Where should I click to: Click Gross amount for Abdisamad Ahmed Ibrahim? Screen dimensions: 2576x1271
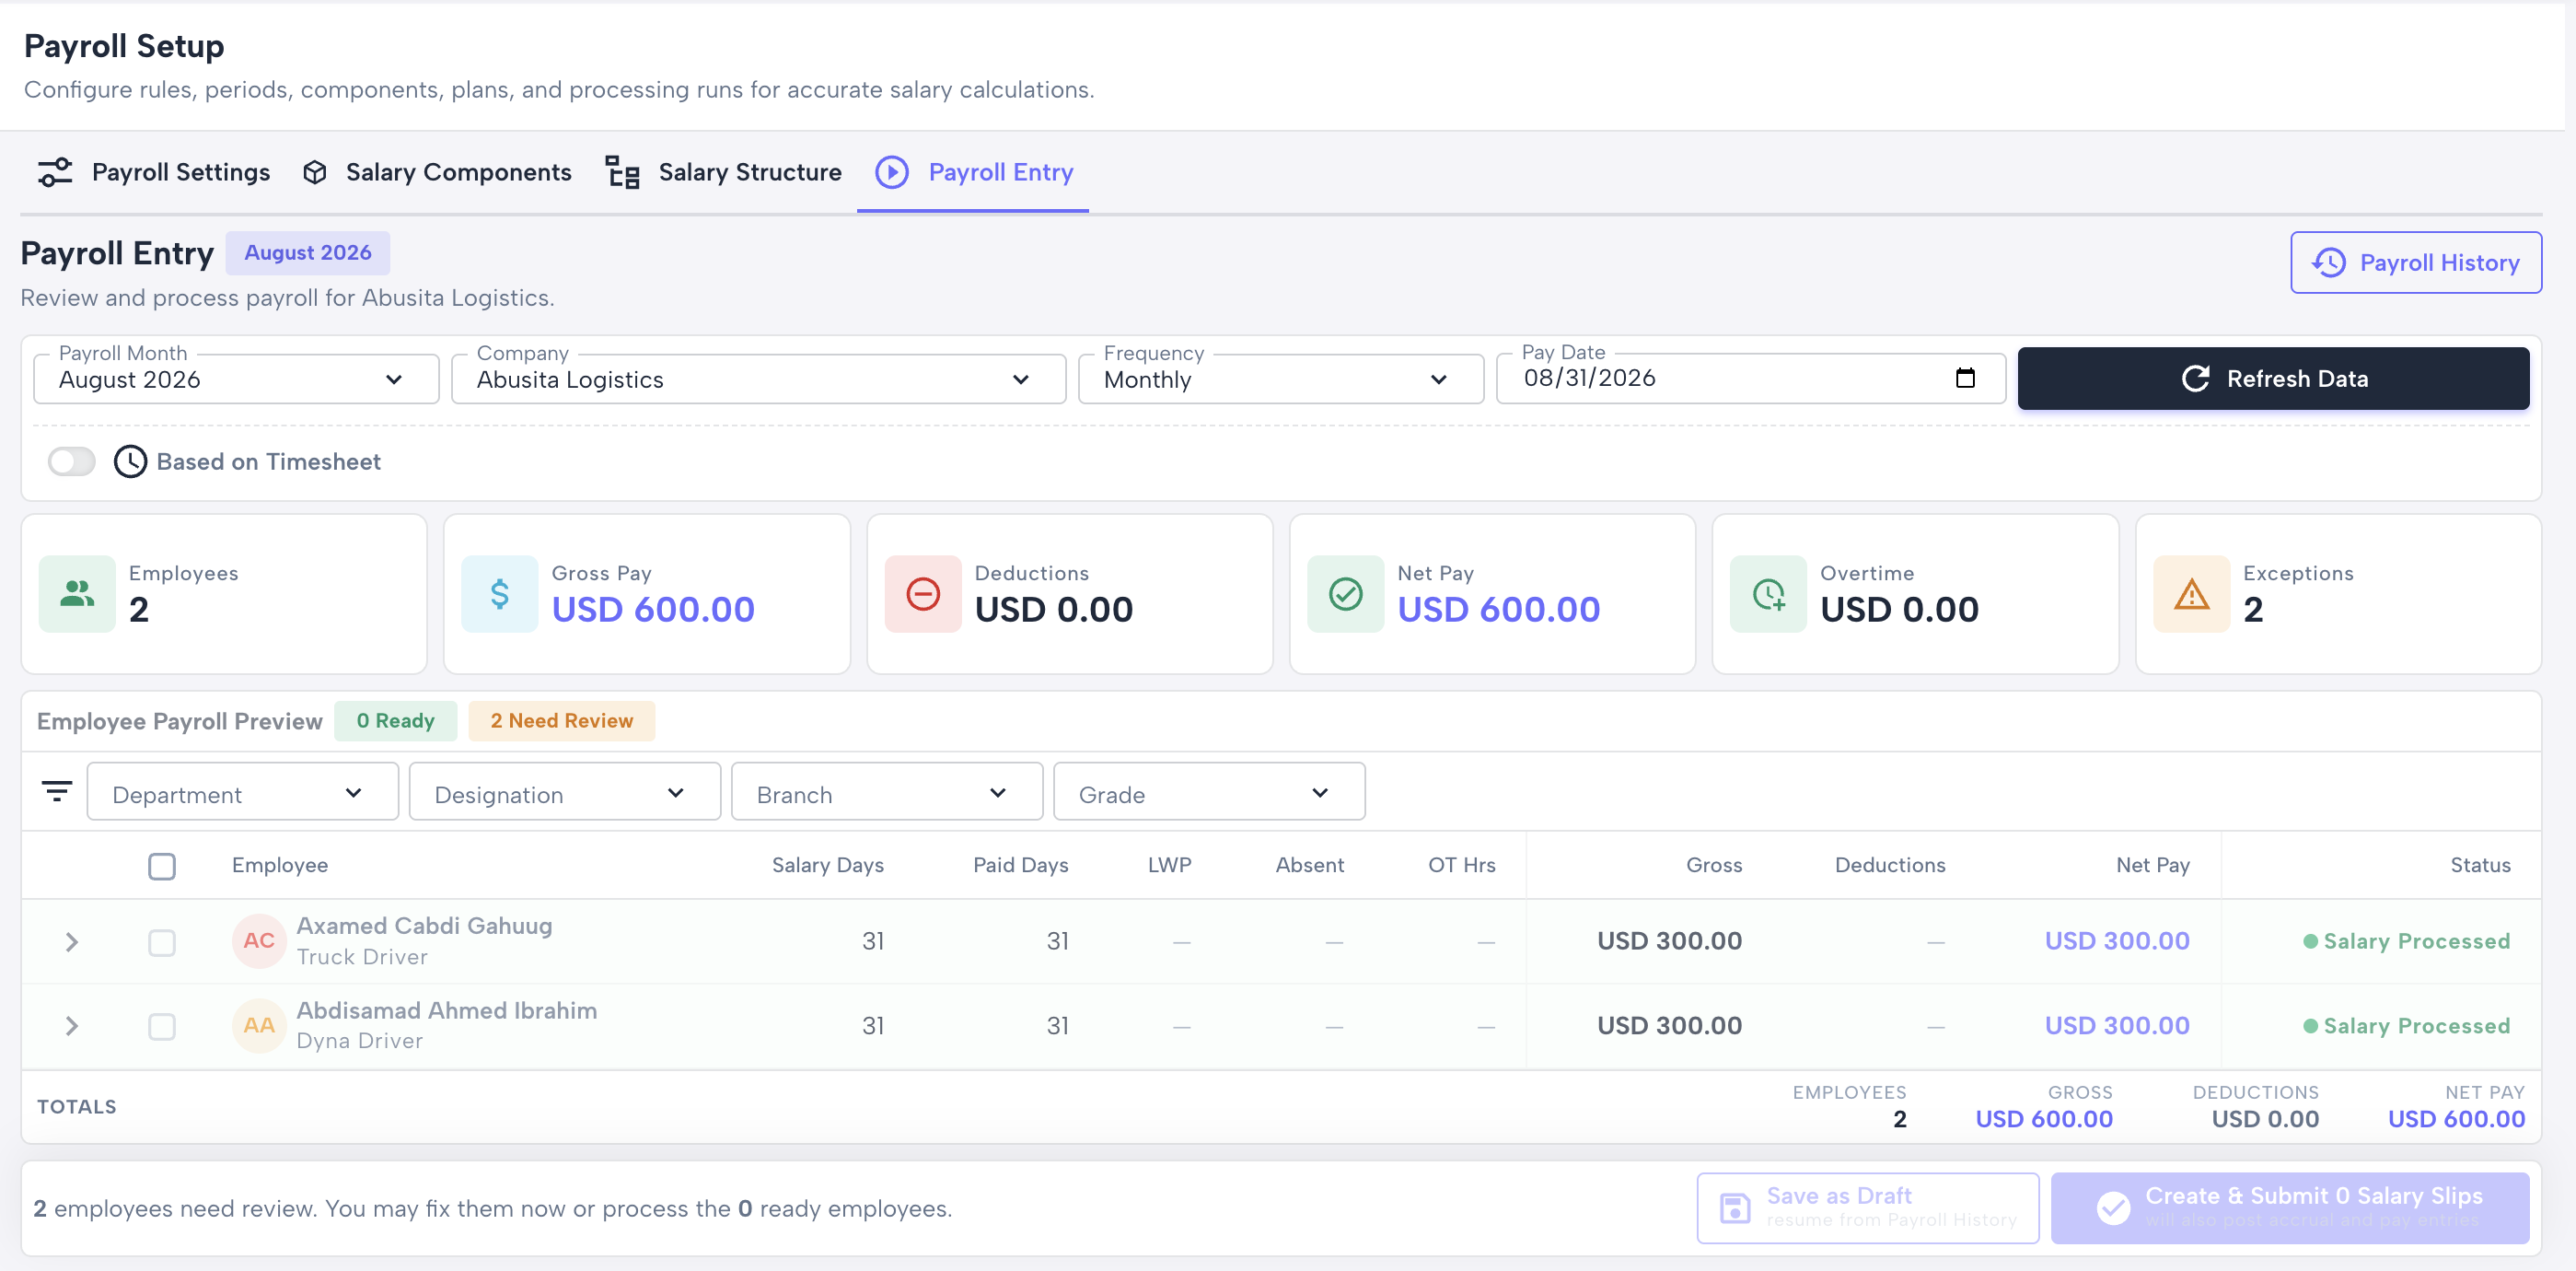[1669, 1026]
